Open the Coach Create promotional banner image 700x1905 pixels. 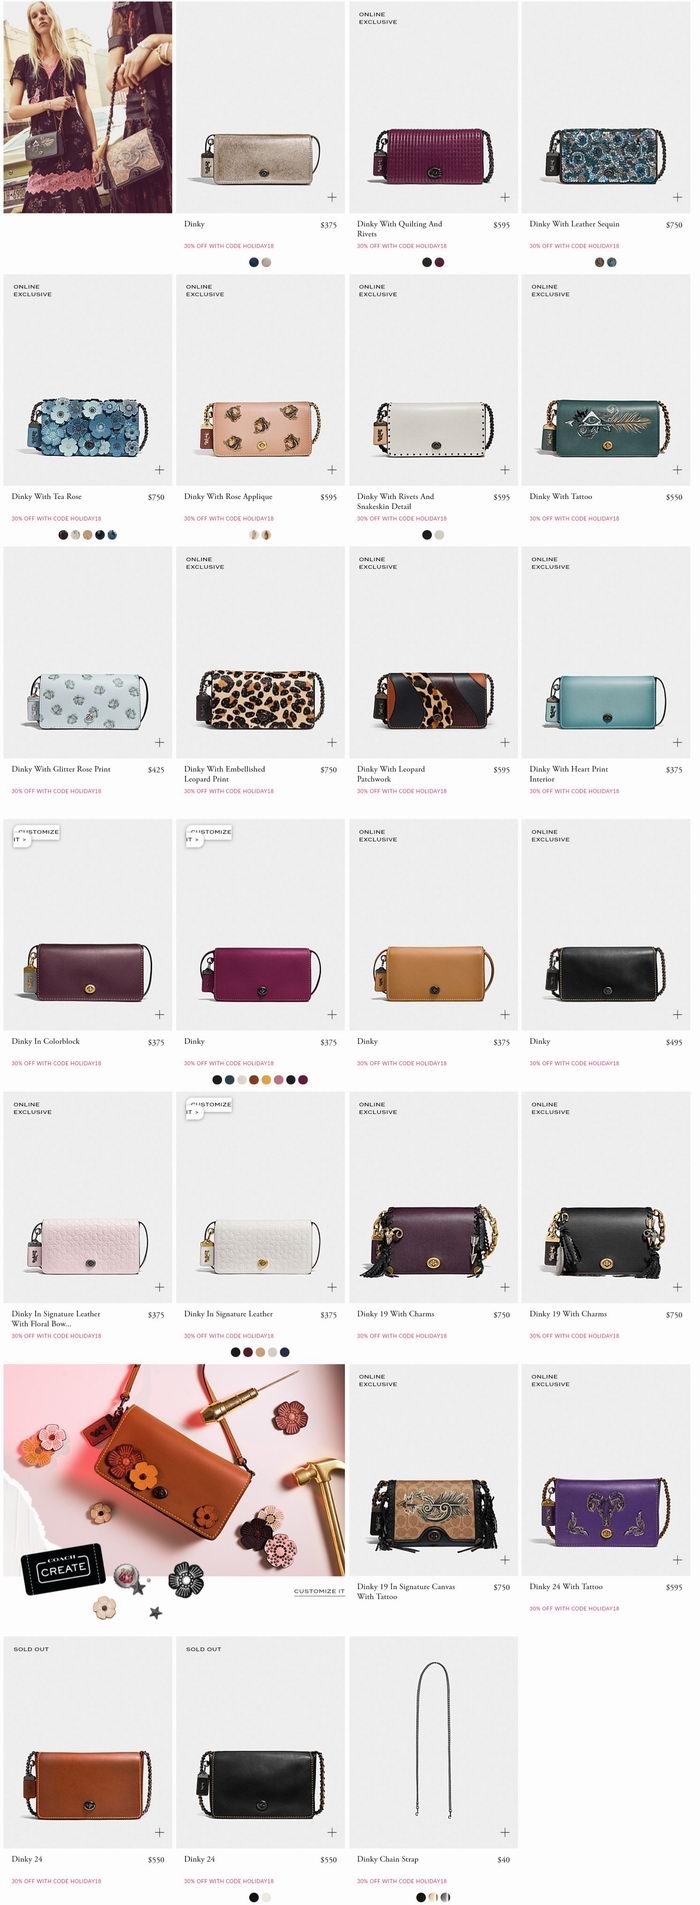click(174, 1470)
